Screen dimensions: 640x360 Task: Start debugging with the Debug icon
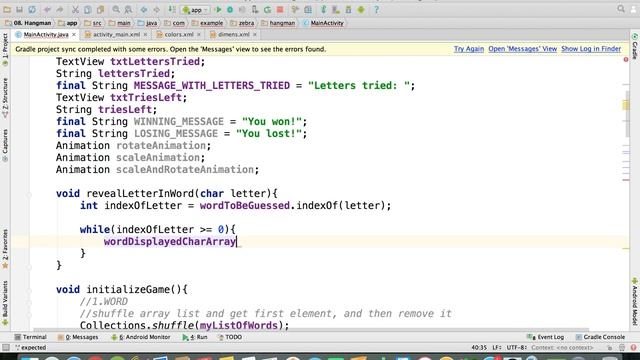click(230, 10)
